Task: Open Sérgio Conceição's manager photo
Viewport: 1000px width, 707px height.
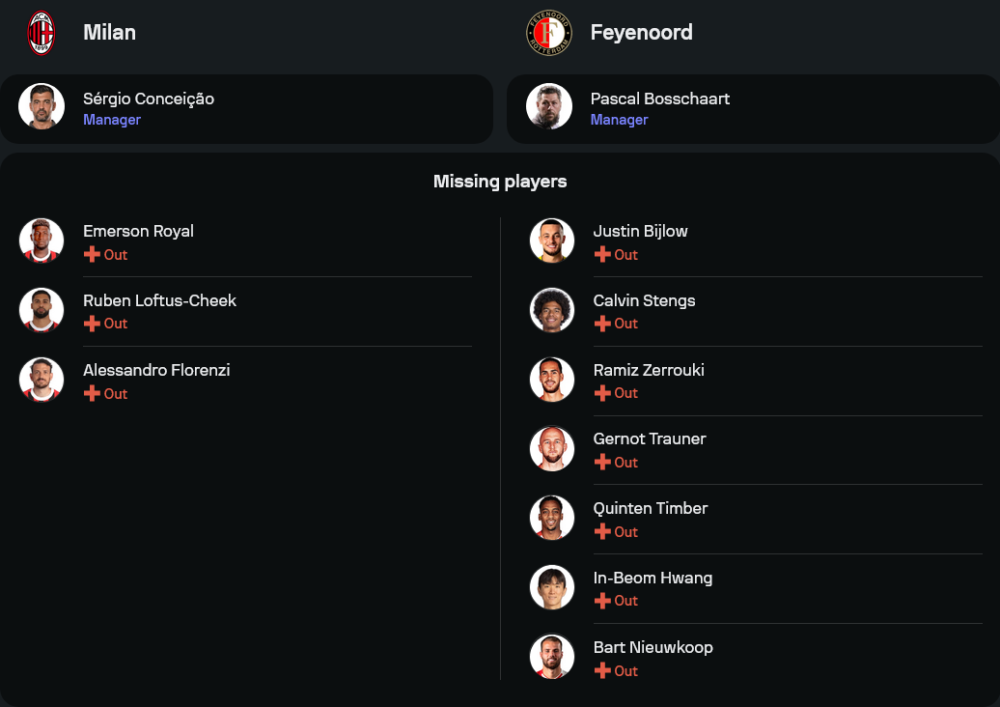Action: point(41,107)
